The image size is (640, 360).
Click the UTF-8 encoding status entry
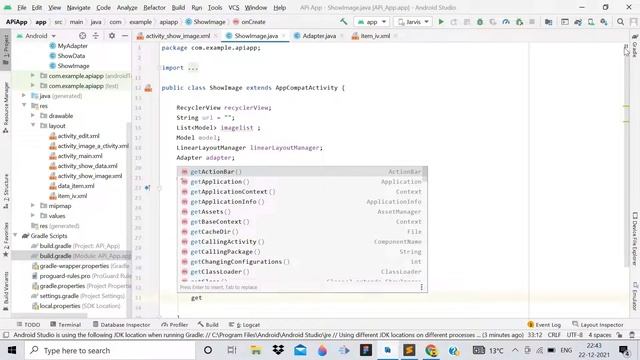(575, 335)
